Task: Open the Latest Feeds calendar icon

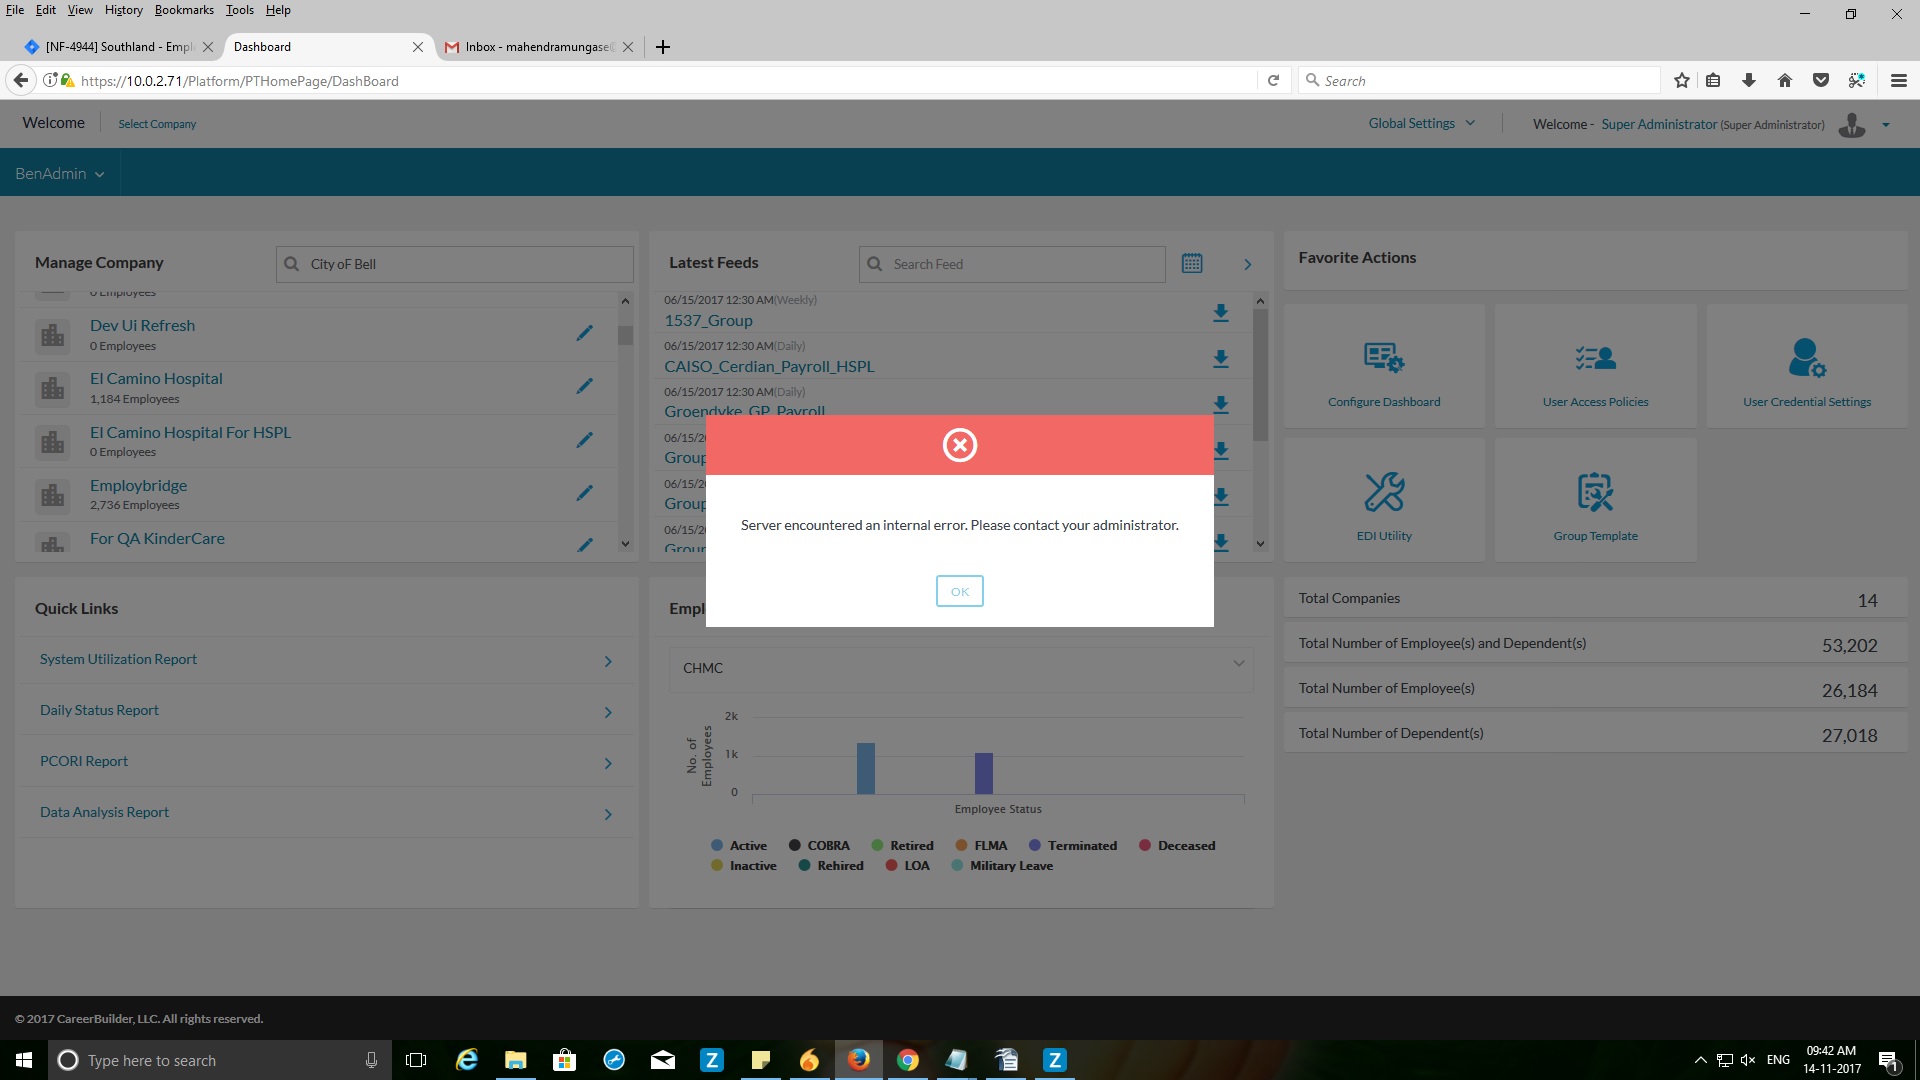Action: (1192, 263)
